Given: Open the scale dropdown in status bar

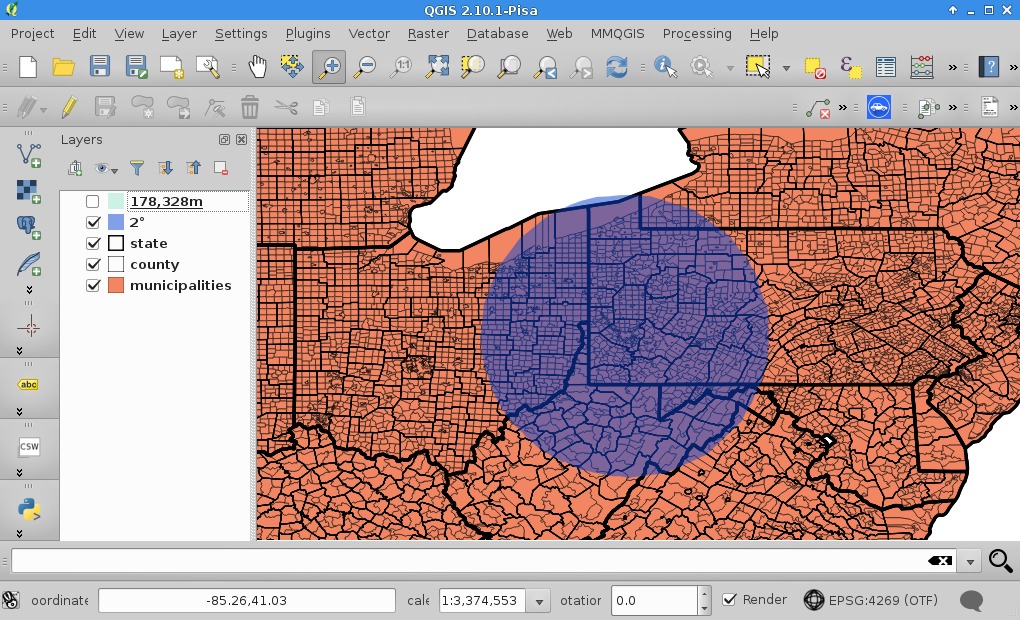Looking at the screenshot, I should coord(540,601).
